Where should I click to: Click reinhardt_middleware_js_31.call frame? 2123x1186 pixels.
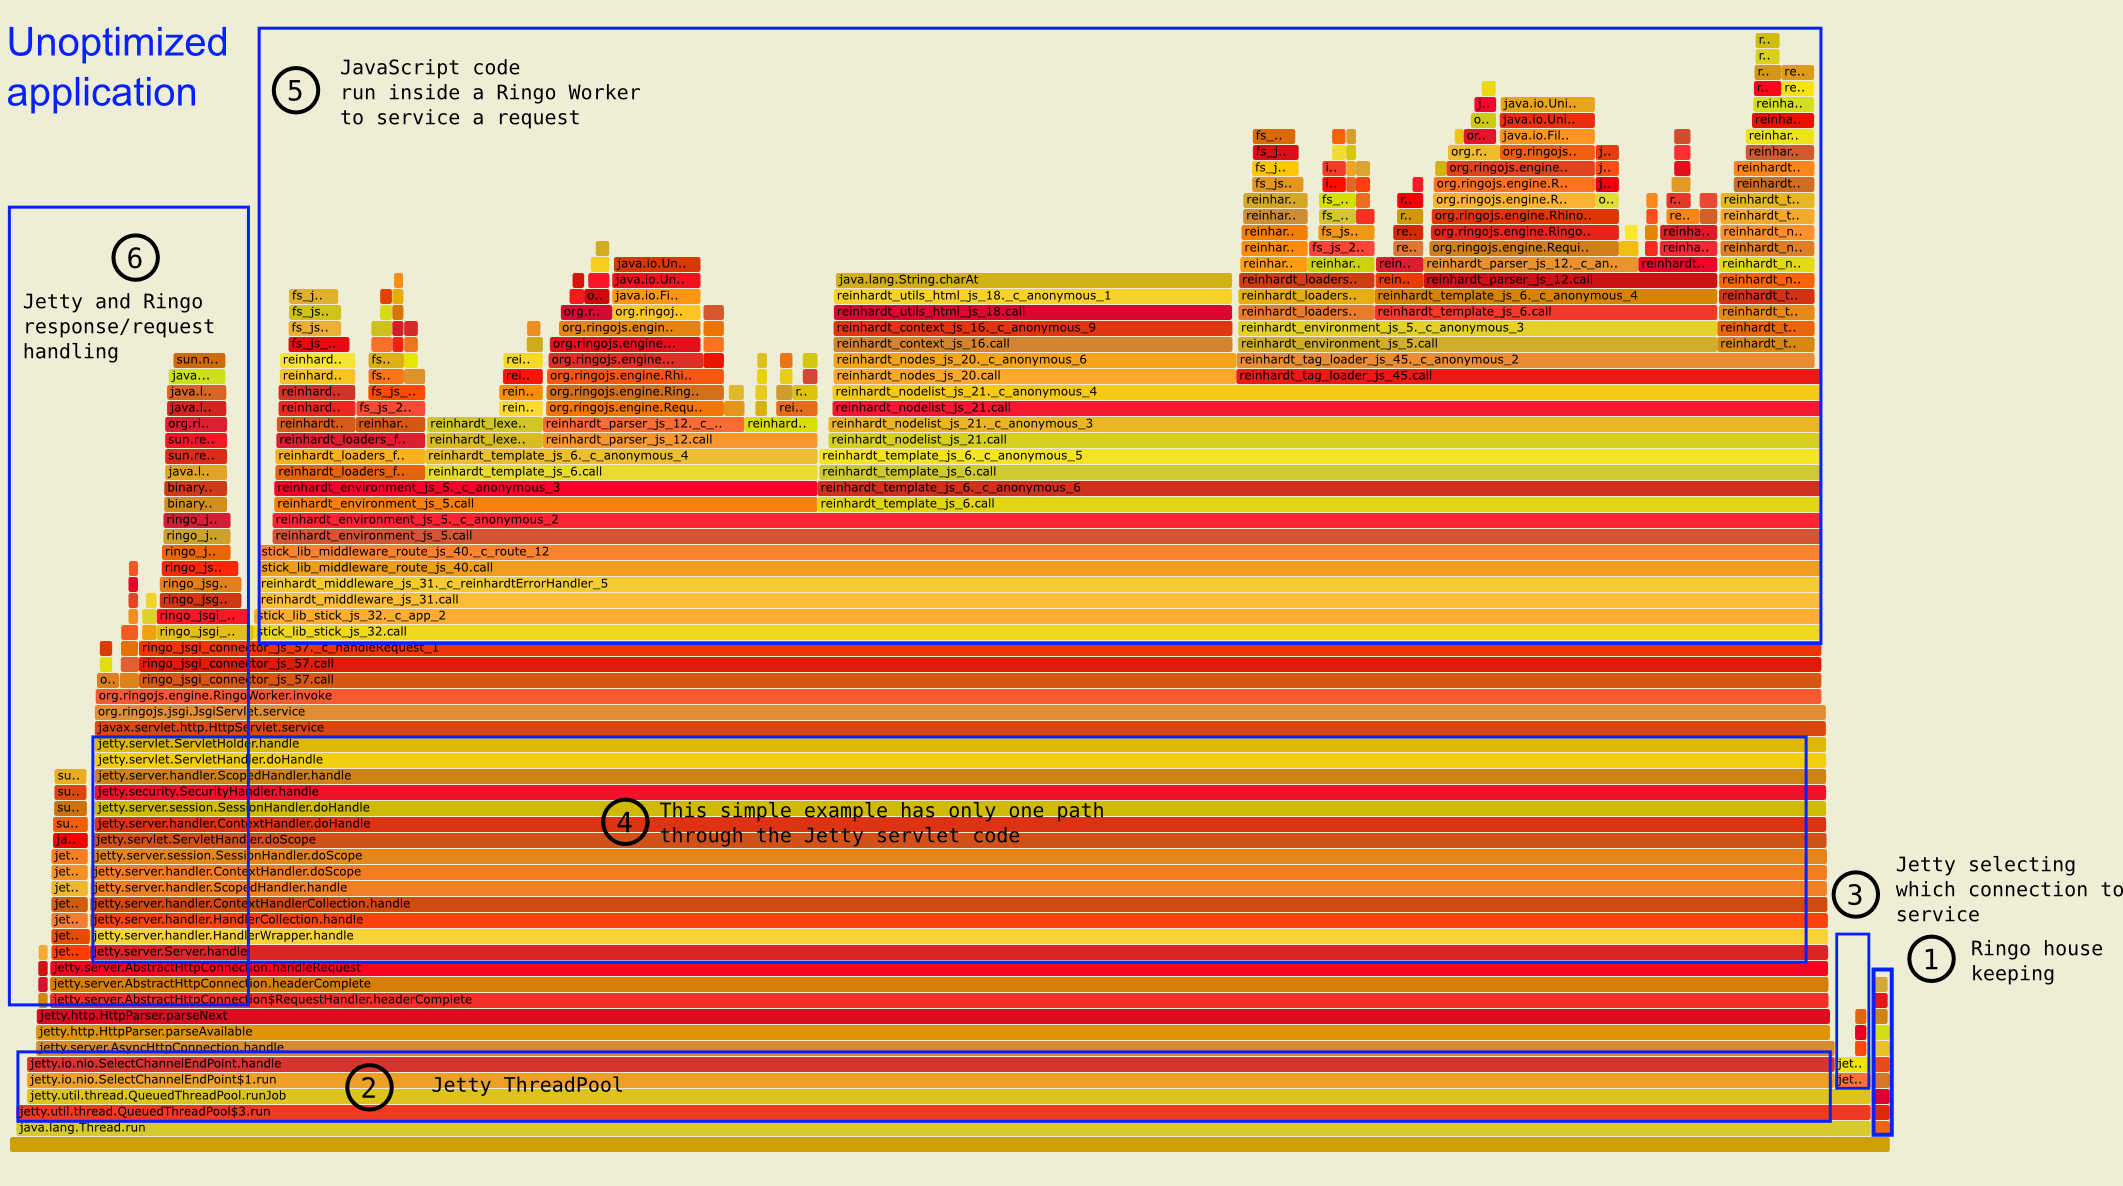1039,600
